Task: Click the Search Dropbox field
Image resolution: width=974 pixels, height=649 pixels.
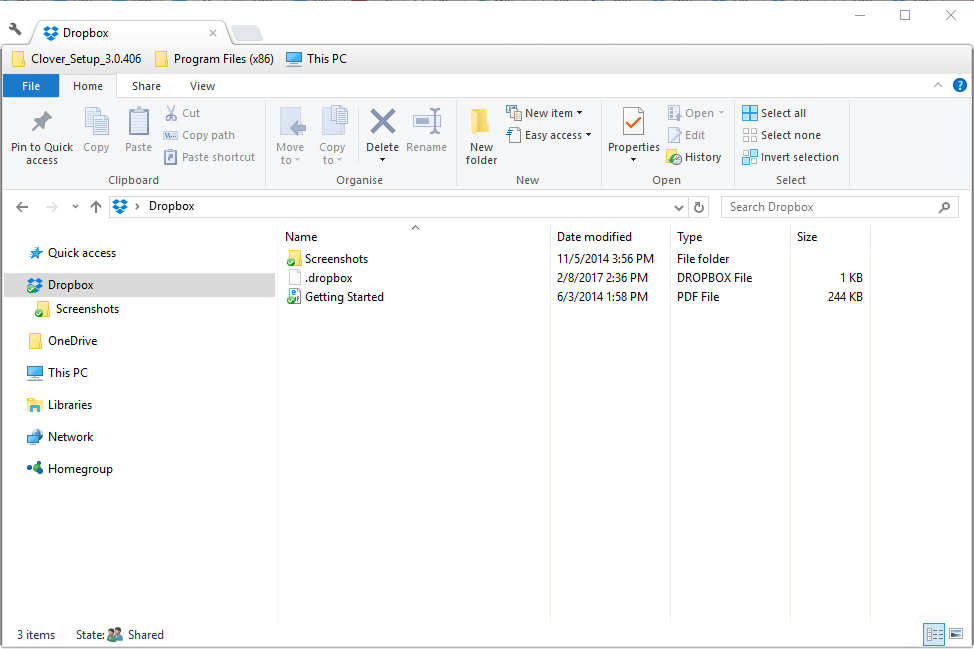Action: coord(839,207)
